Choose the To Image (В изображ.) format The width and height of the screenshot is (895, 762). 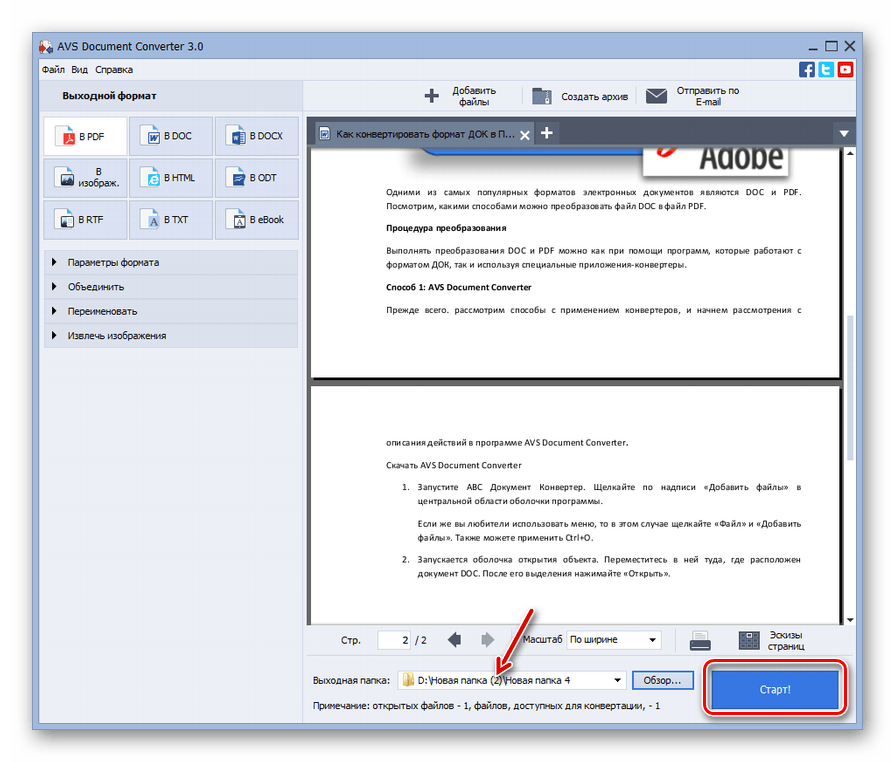tap(85, 178)
